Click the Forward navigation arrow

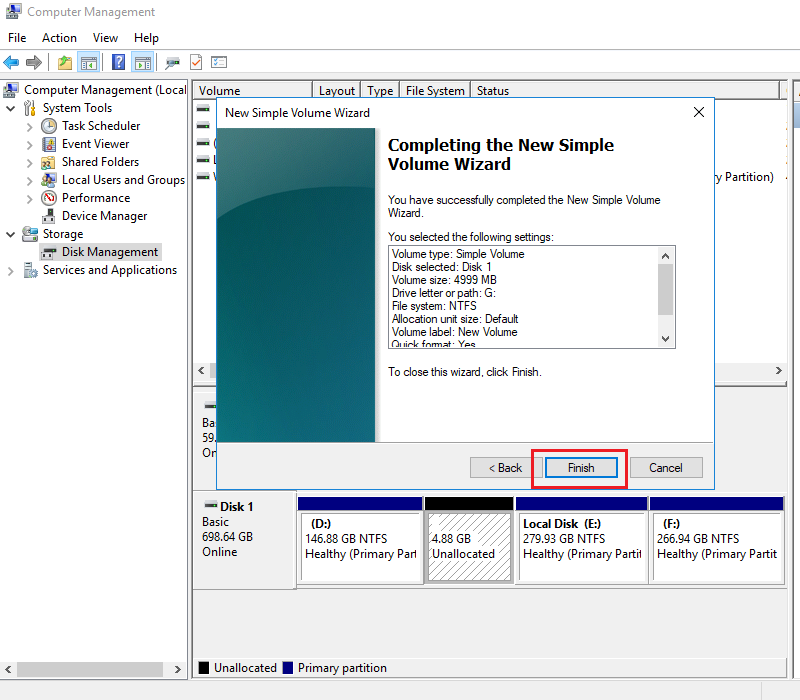pyautogui.click(x=32, y=62)
